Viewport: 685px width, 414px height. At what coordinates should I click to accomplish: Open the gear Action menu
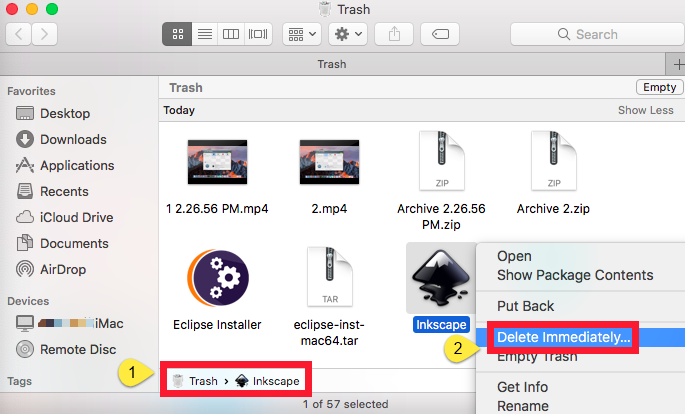point(348,34)
